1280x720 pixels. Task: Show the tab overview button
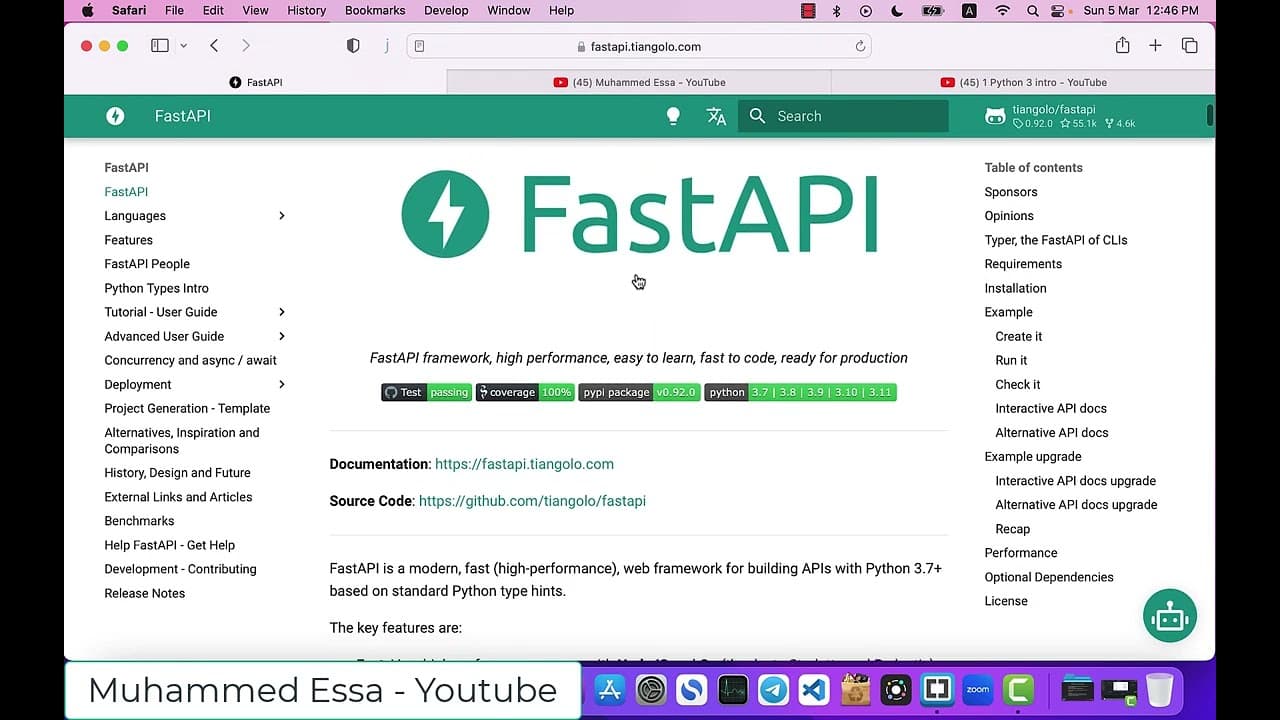coord(1189,46)
